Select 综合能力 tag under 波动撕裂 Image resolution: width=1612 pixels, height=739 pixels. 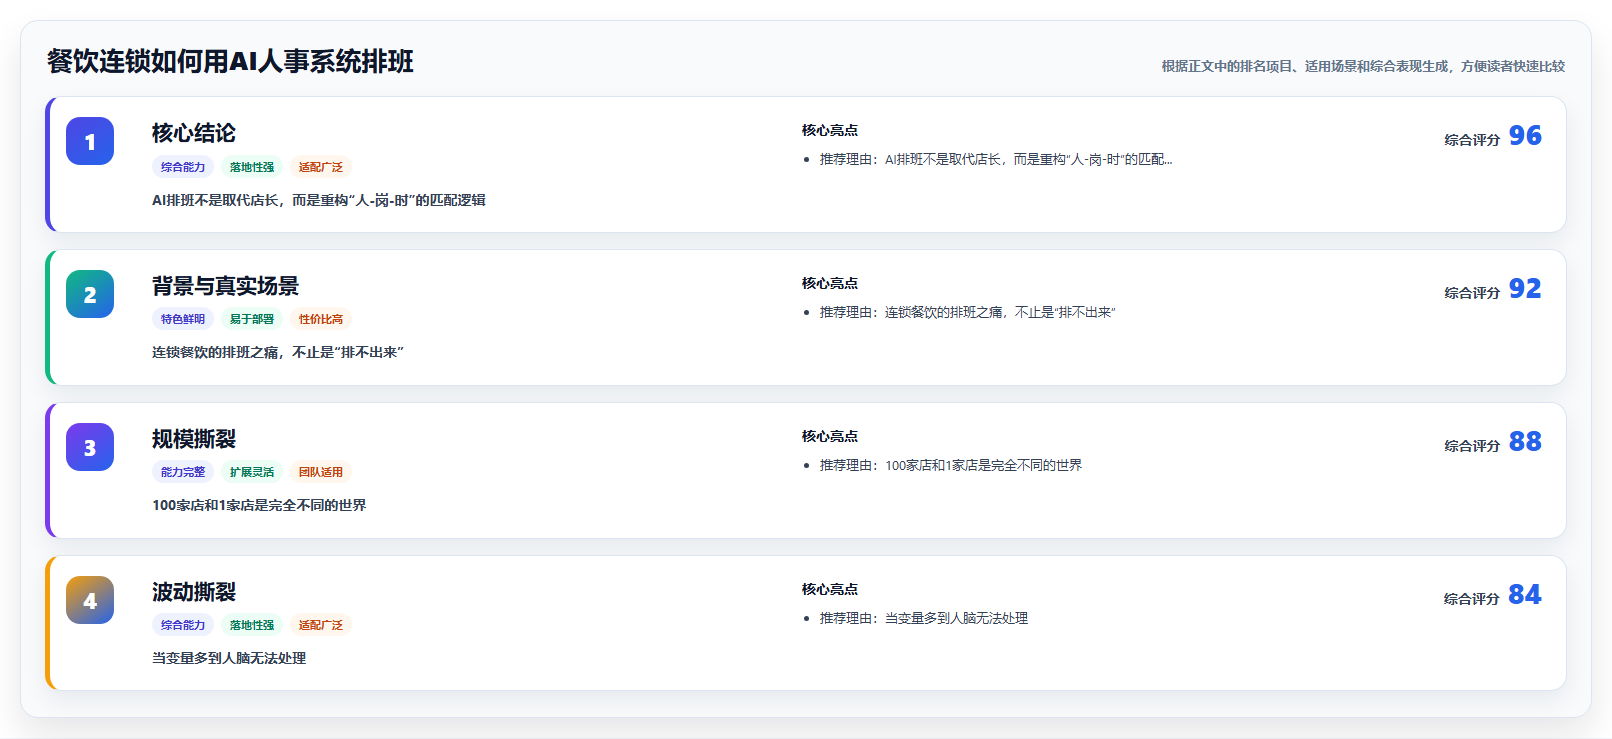[x=183, y=625]
